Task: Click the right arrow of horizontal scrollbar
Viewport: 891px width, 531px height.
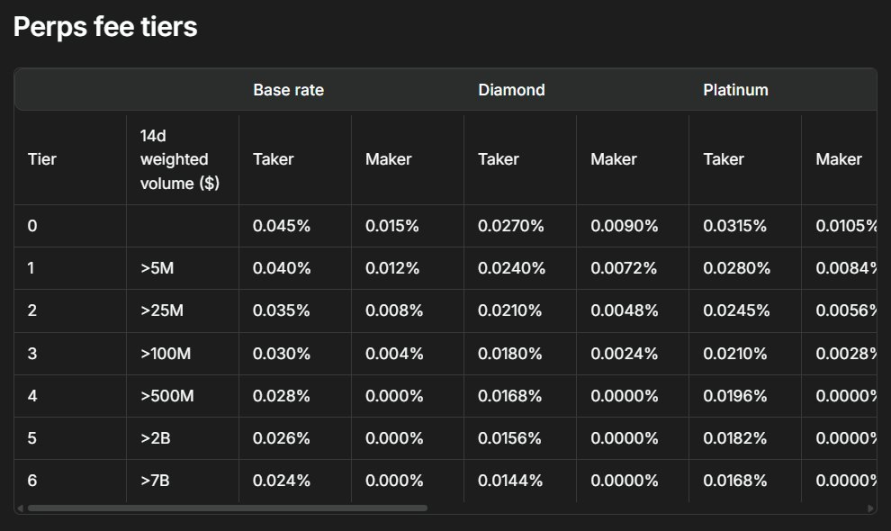Action: point(871,508)
